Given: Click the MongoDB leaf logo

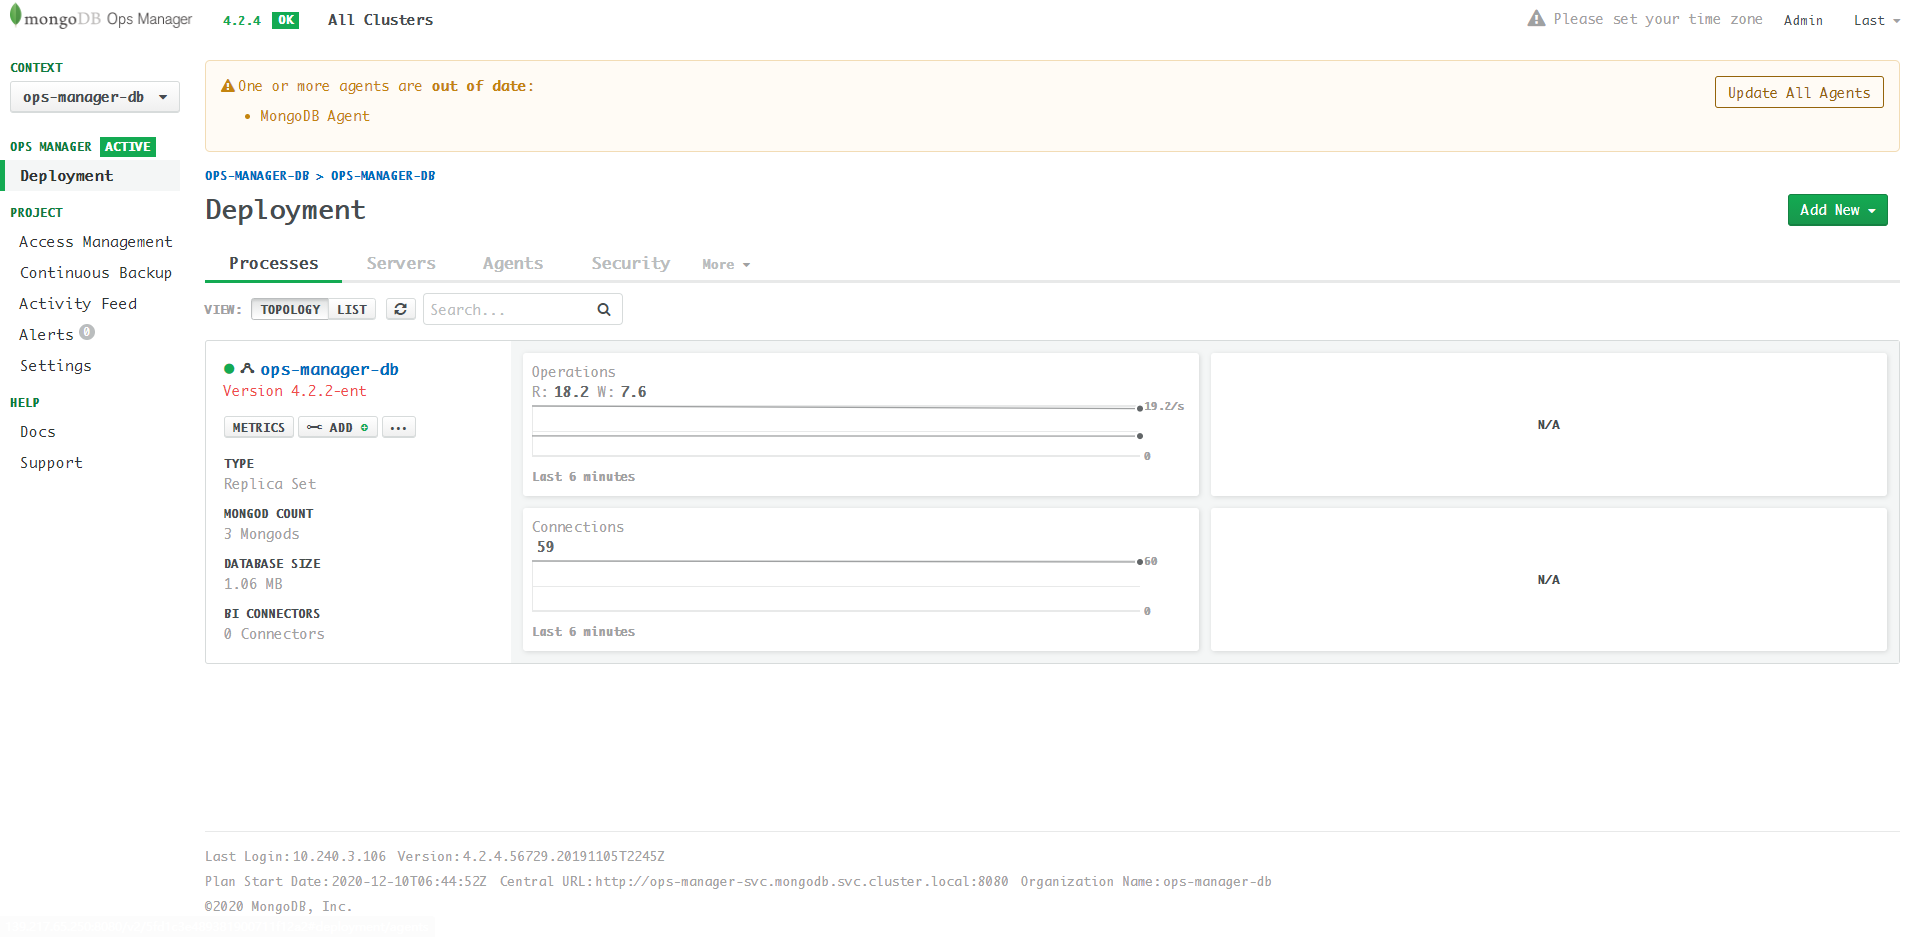Looking at the screenshot, I should 17,17.
